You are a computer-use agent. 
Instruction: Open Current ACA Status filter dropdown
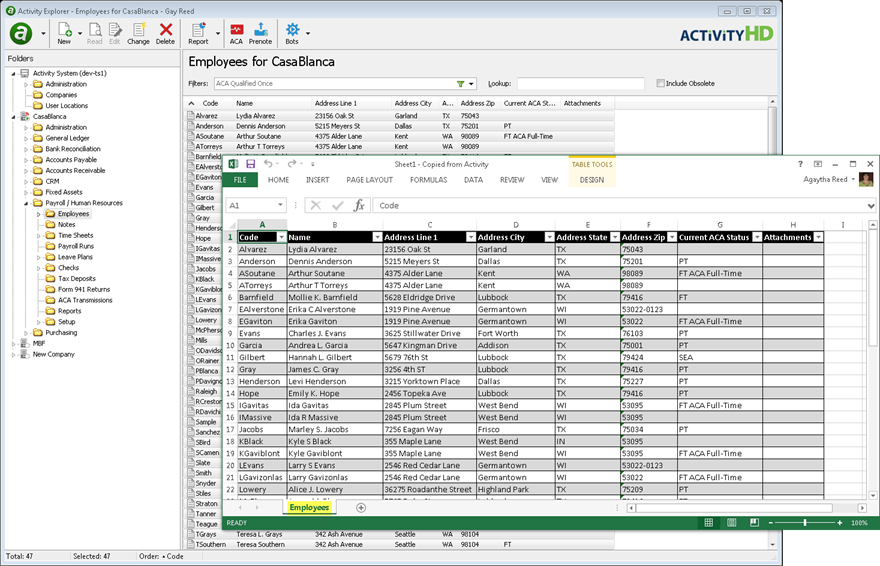[x=757, y=237]
